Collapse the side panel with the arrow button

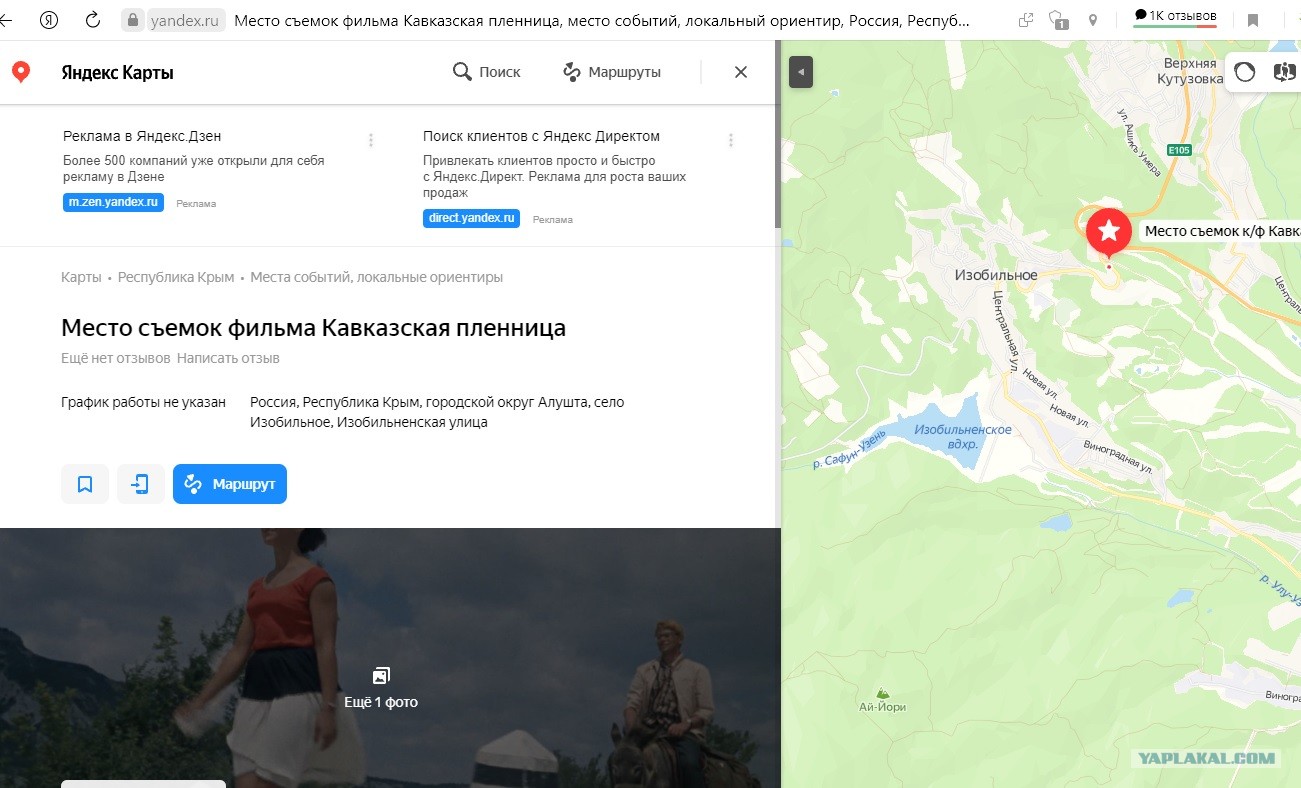click(800, 72)
